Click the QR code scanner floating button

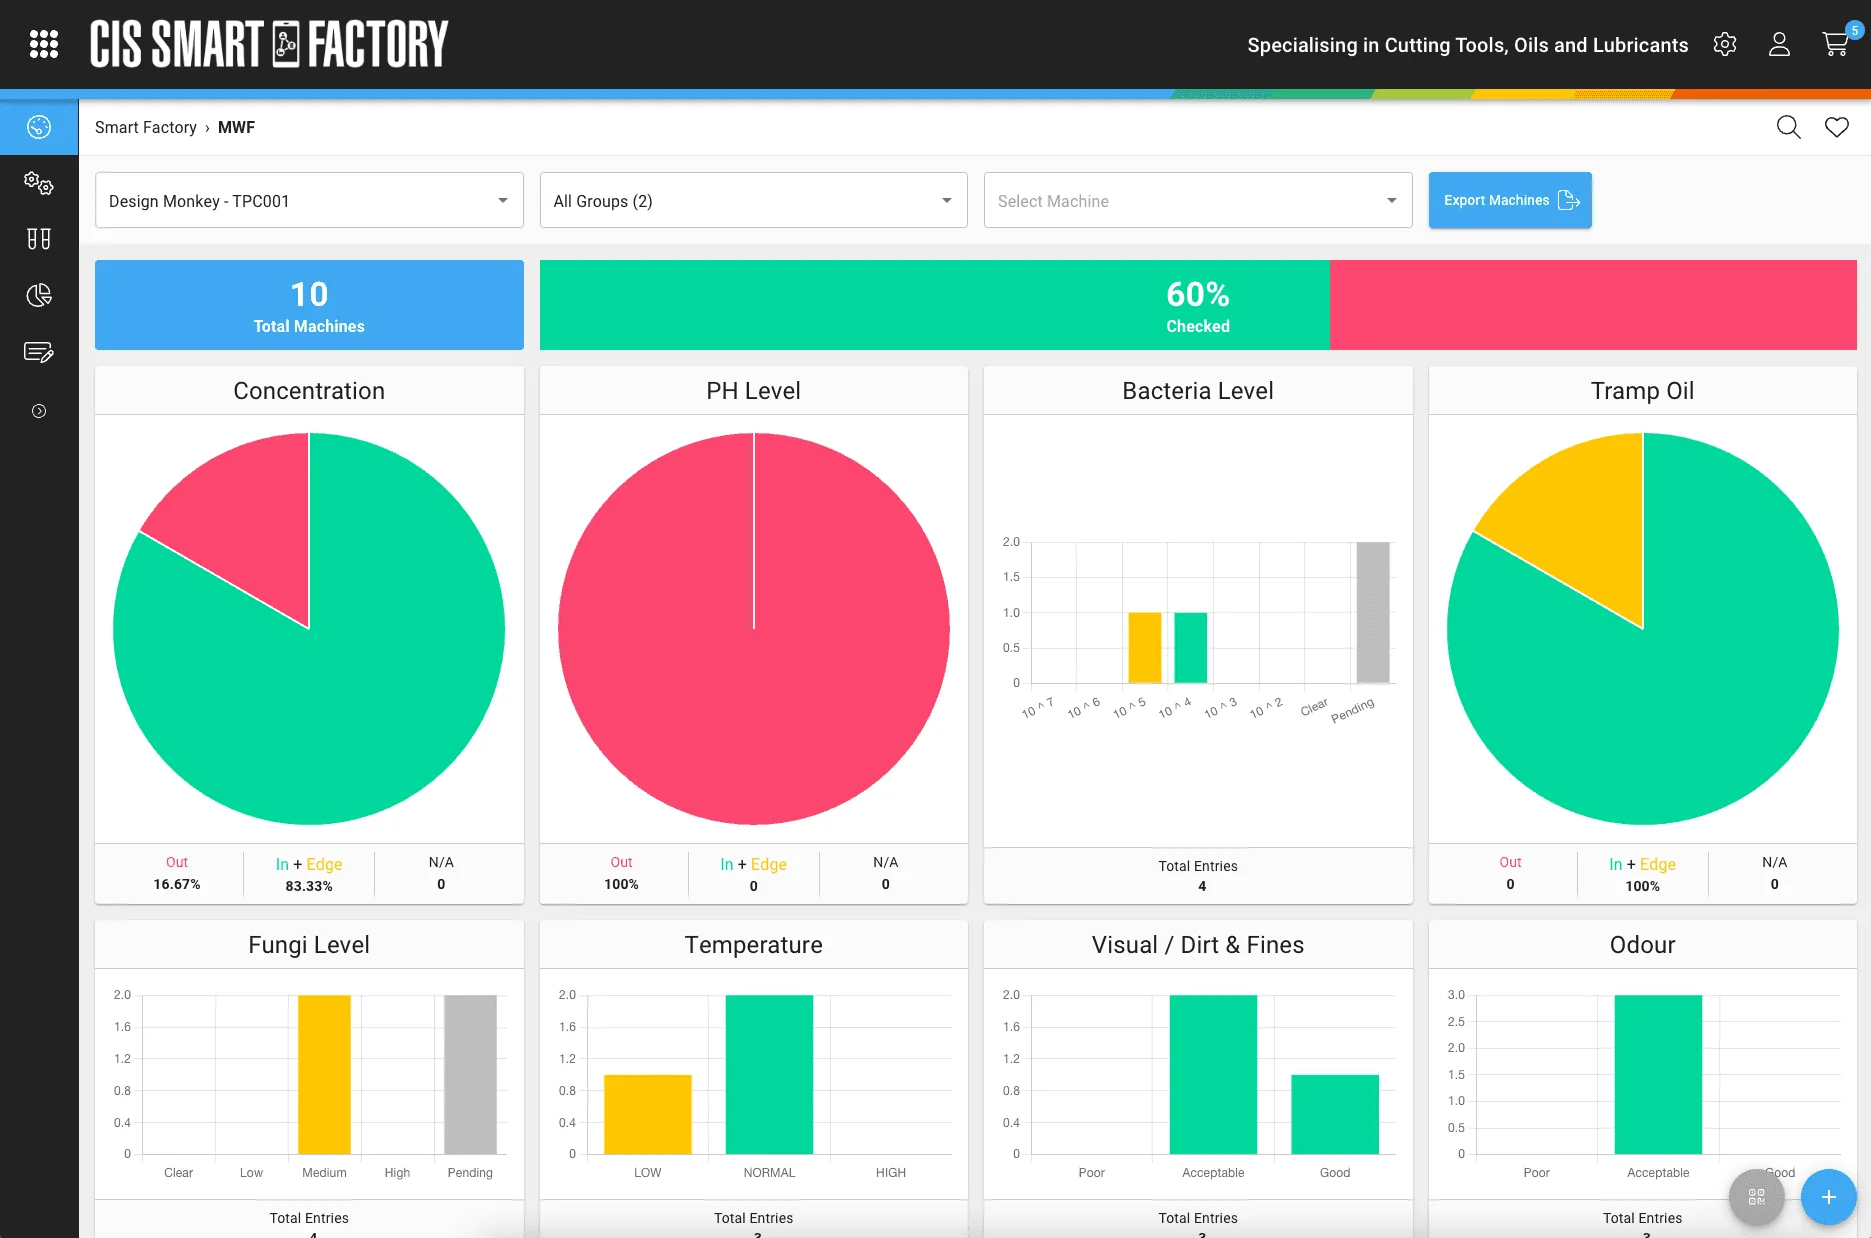click(x=1756, y=1197)
